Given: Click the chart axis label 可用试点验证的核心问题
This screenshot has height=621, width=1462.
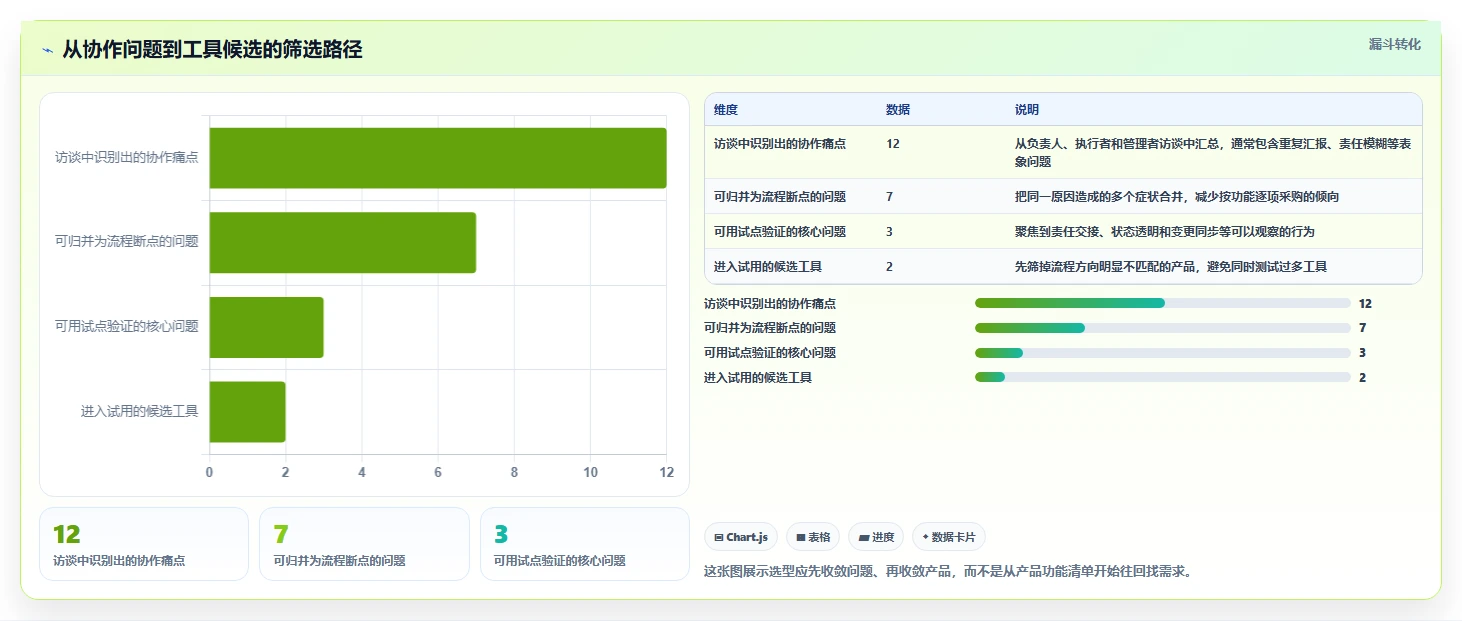Looking at the screenshot, I should [x=127, y=327].
